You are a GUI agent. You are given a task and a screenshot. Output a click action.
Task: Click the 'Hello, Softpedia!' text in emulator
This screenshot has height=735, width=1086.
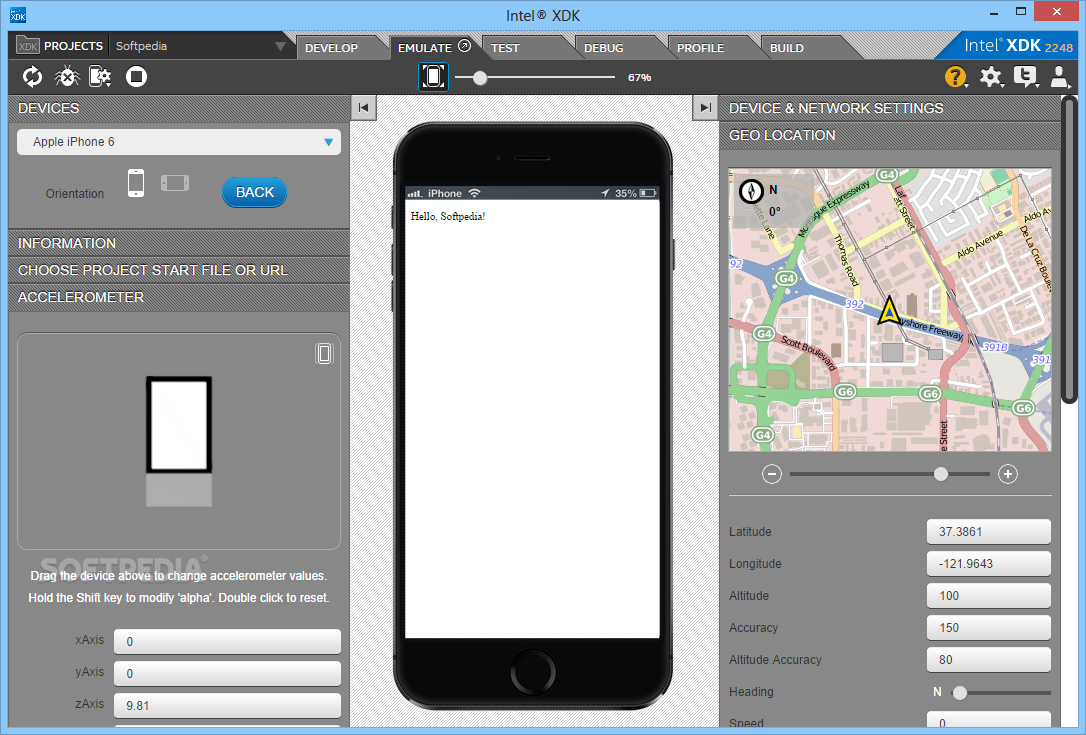[447, 217]
